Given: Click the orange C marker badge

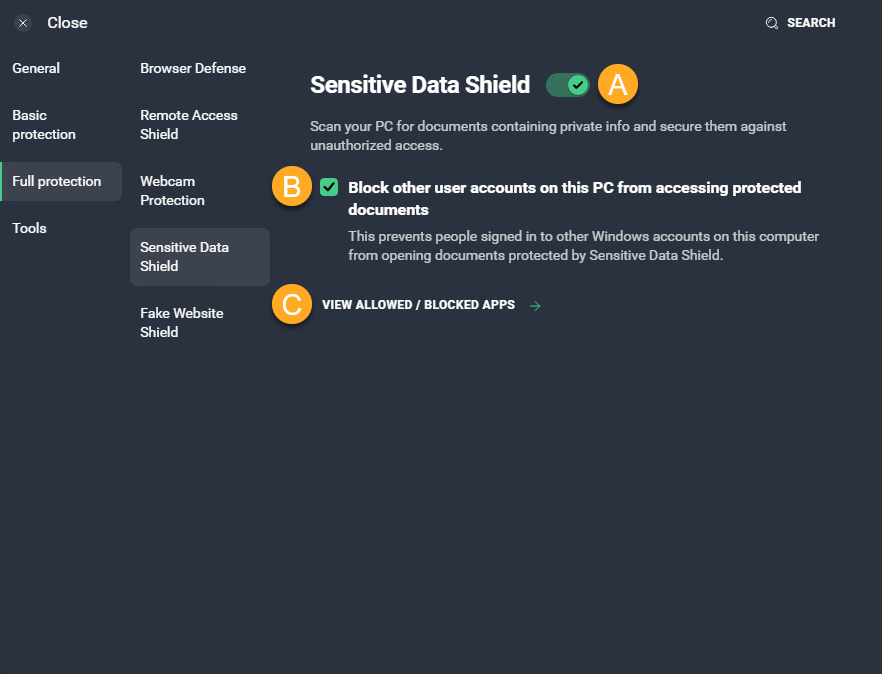Looking at the screenshot, I should point(292,305).
